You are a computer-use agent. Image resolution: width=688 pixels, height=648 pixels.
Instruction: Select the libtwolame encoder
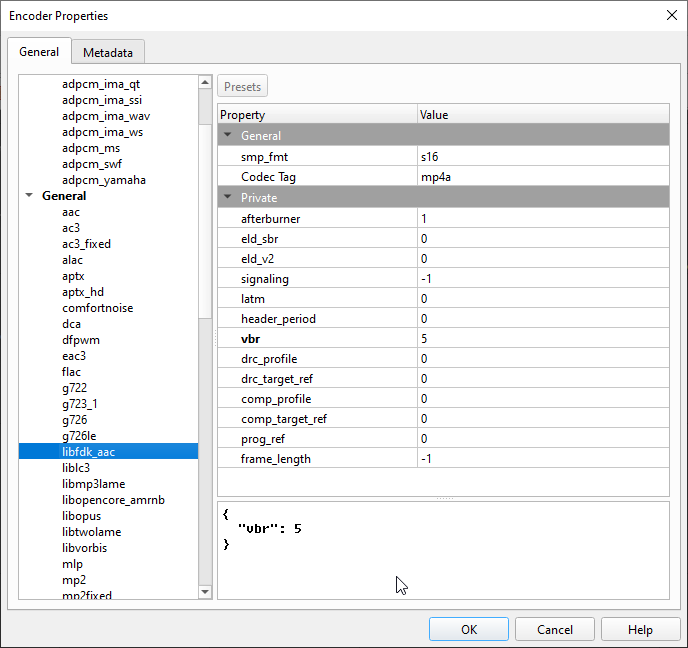tap(92, 532)
